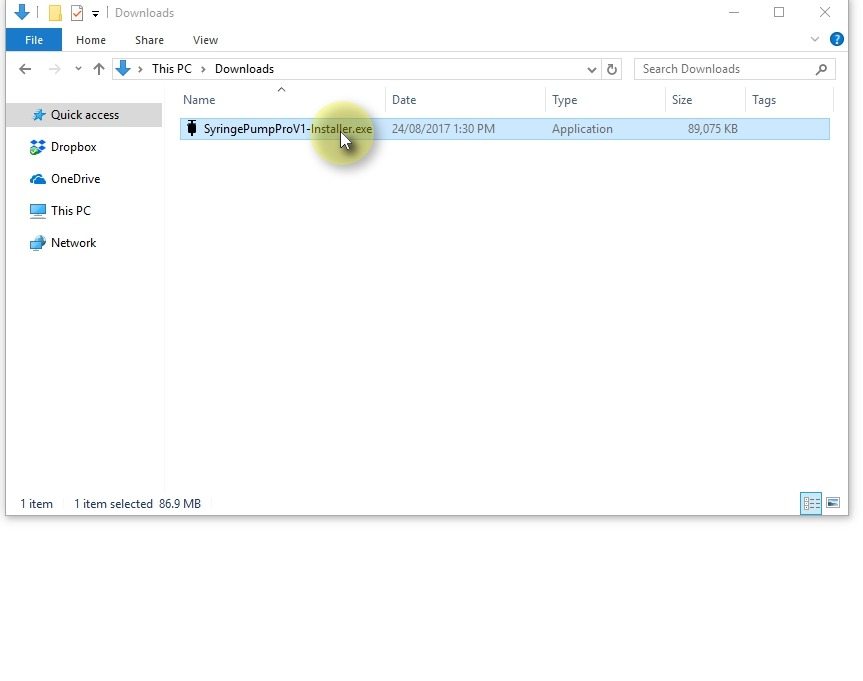Sort files by Date column header
Viewport: 863px width, 681px height.
pyautogui.click(x=465, y=100)
